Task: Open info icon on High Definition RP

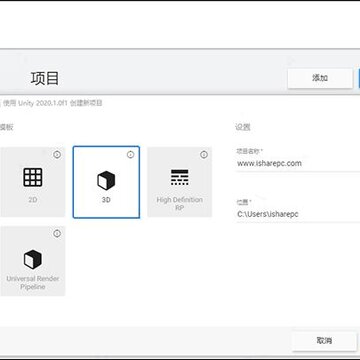Action: pos(204,155)
